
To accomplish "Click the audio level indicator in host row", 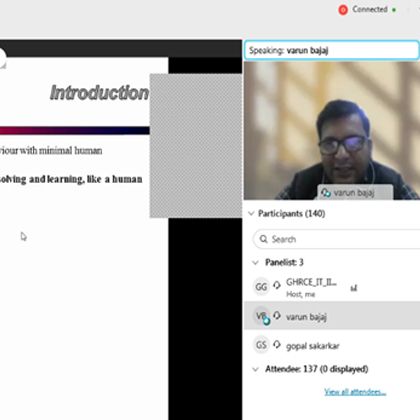I will tap(354, 288).
